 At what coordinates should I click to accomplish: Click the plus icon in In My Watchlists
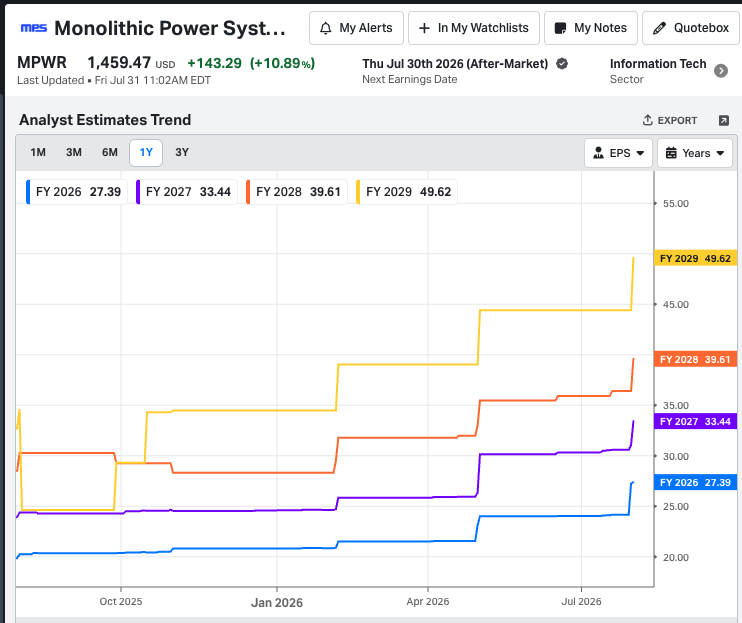[424, 28]
